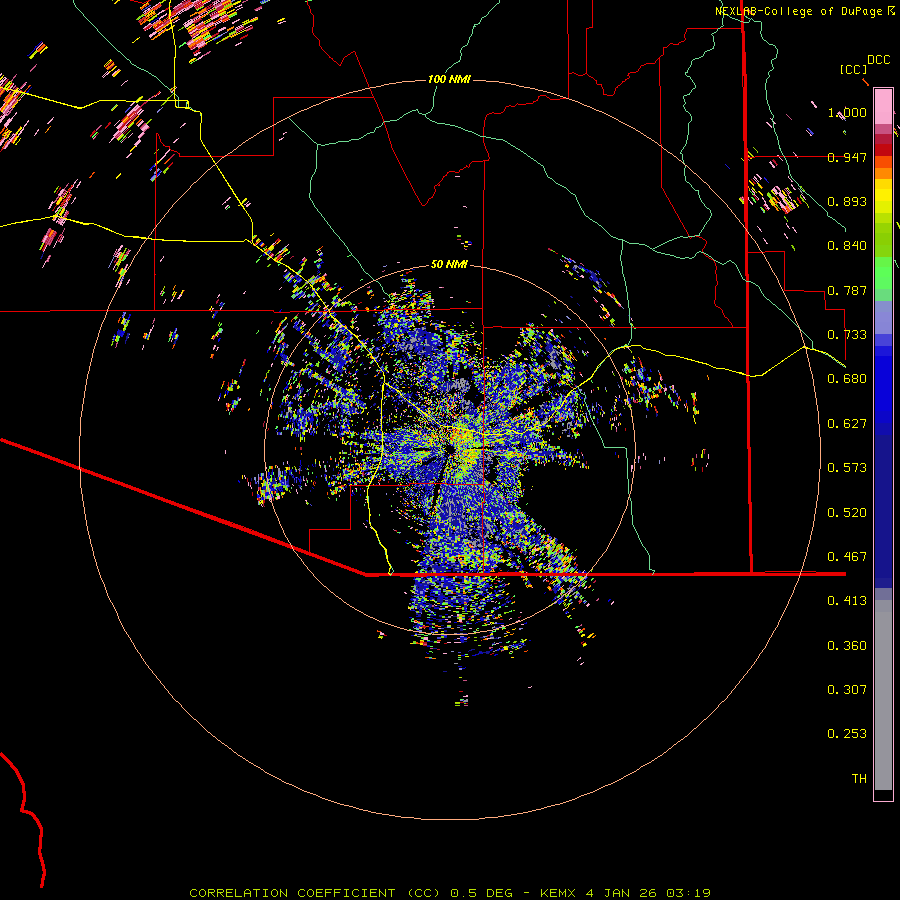900x900 pixels.
Task: Click the Correlation Coefficient KEMX caption
Action: click(x=450, y=893)
